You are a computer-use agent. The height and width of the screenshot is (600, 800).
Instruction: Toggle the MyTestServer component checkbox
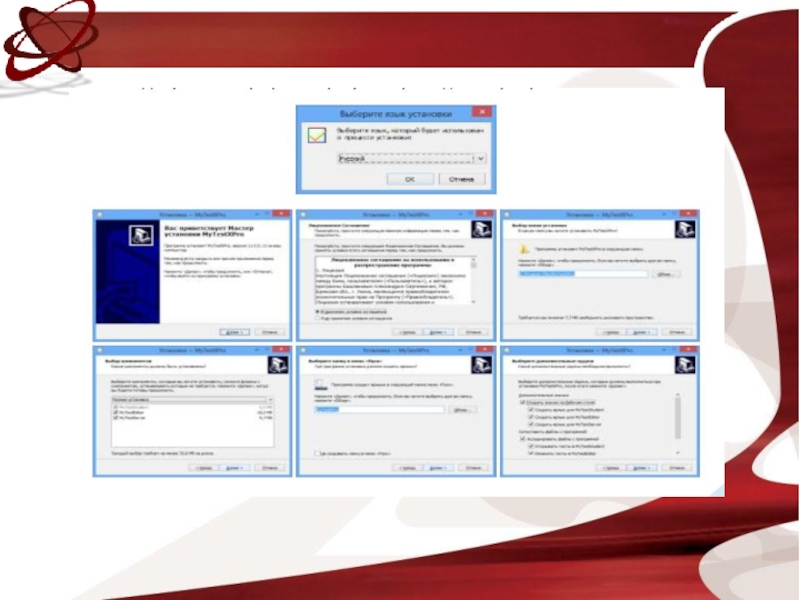(116, 418)
